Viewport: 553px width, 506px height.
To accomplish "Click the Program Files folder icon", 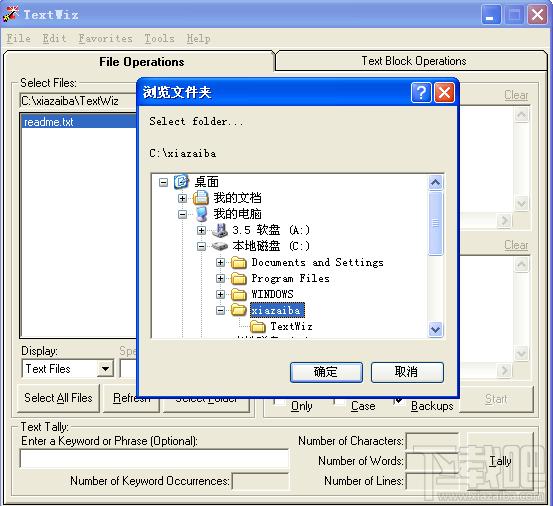I will [239, 279].
